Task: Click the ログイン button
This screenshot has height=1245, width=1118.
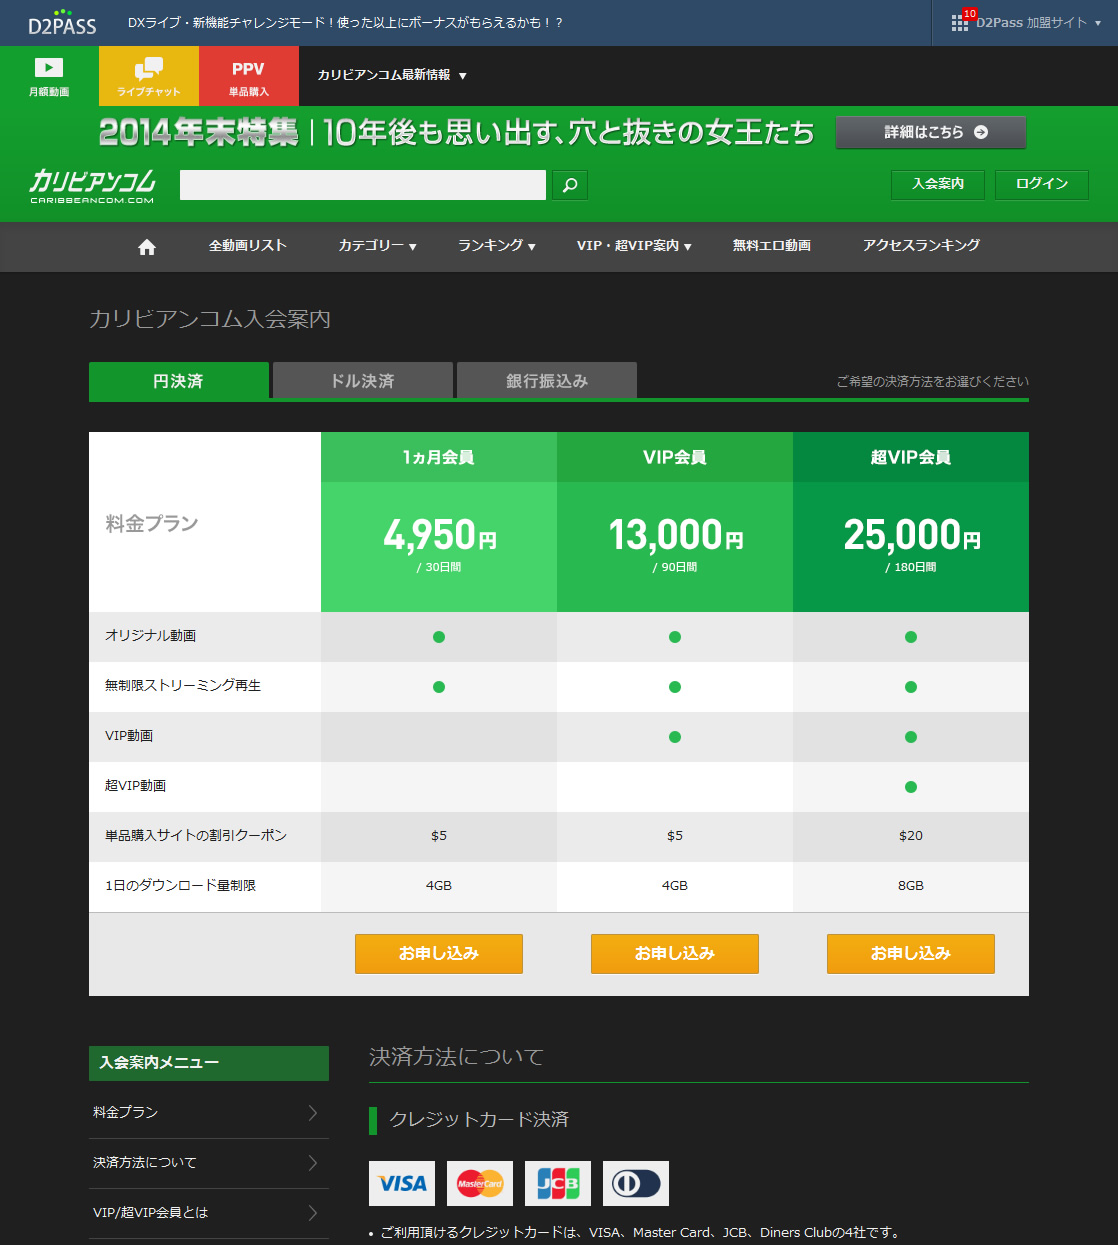Action: (x=1042, y=185)
